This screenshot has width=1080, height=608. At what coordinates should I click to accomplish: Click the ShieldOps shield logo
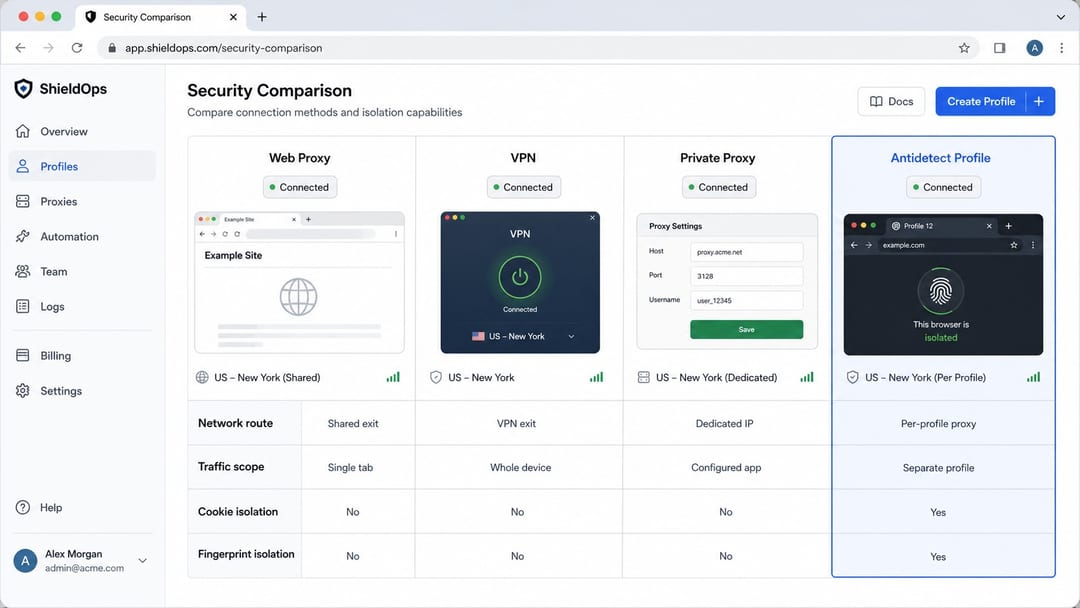pyautogui.click(x=23, y=89)
